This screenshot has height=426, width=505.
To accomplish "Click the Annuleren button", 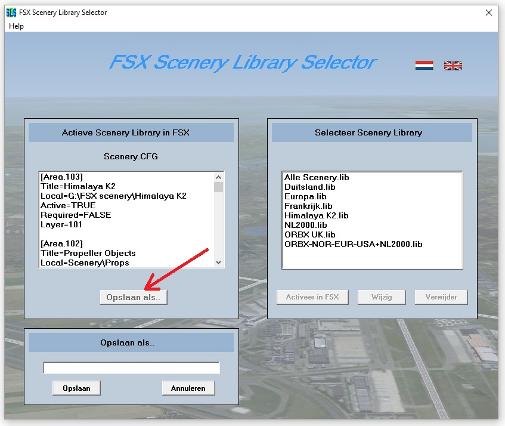I will pos(188,388).
